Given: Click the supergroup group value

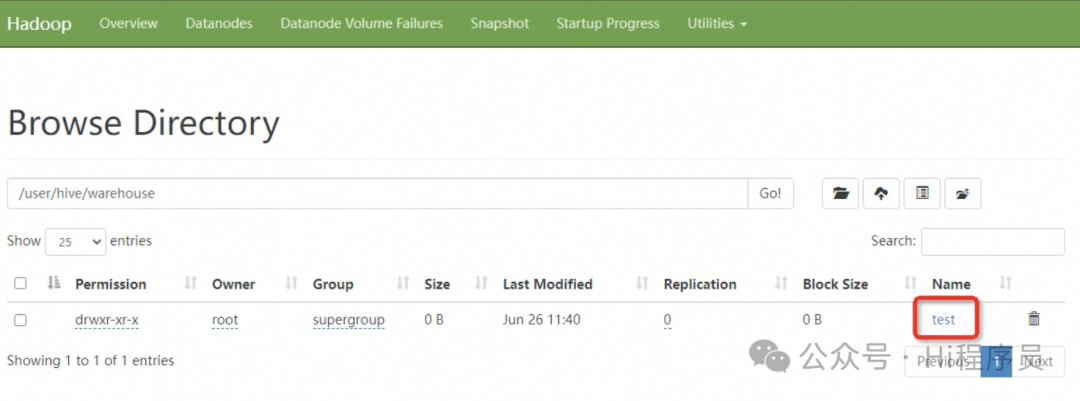Looking at the screenshot, I should click(349, 320).
